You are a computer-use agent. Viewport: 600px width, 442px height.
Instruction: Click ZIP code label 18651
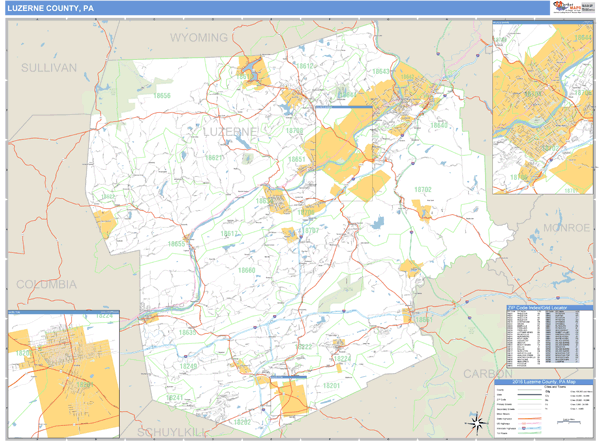click(297, 159)
